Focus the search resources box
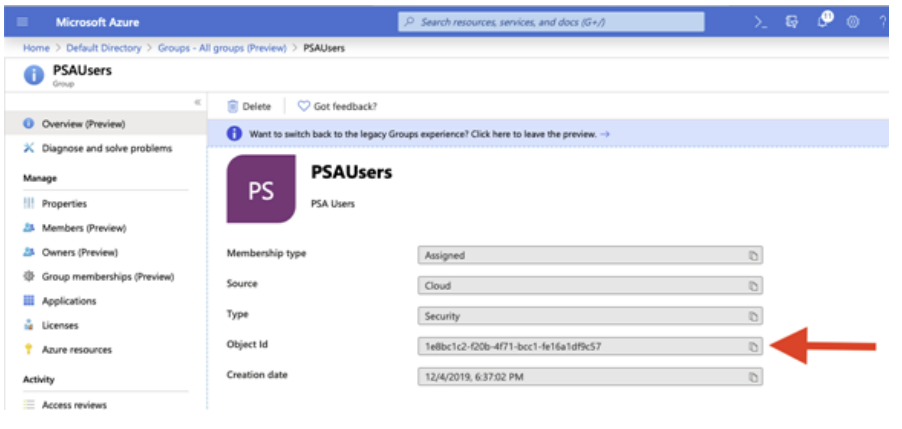This screenshot has height=429, width=902. (551, 22)
